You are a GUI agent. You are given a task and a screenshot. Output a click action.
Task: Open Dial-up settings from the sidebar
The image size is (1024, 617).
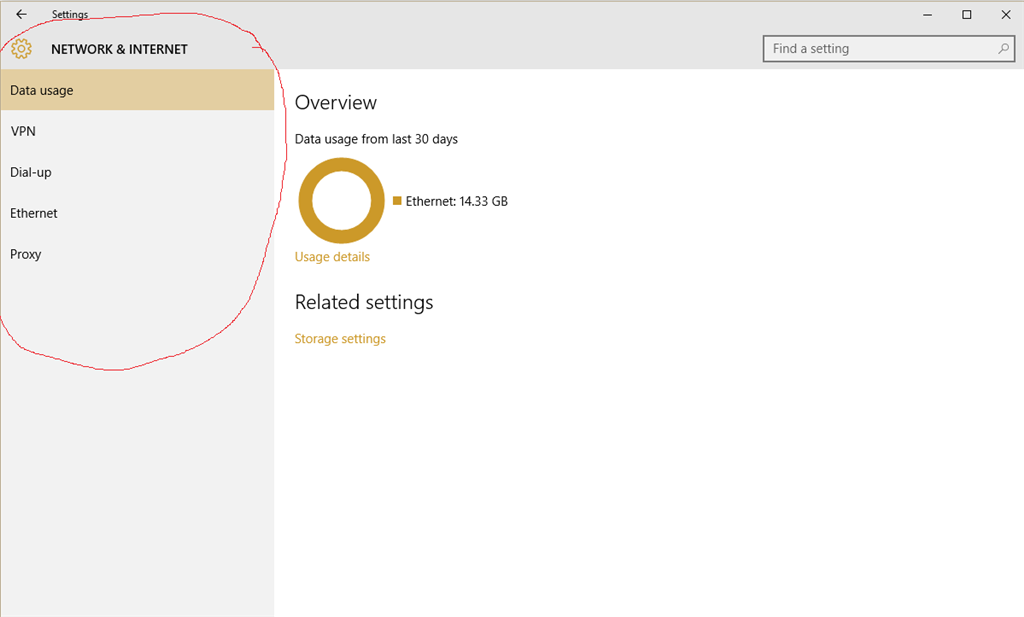coord(31,172)
